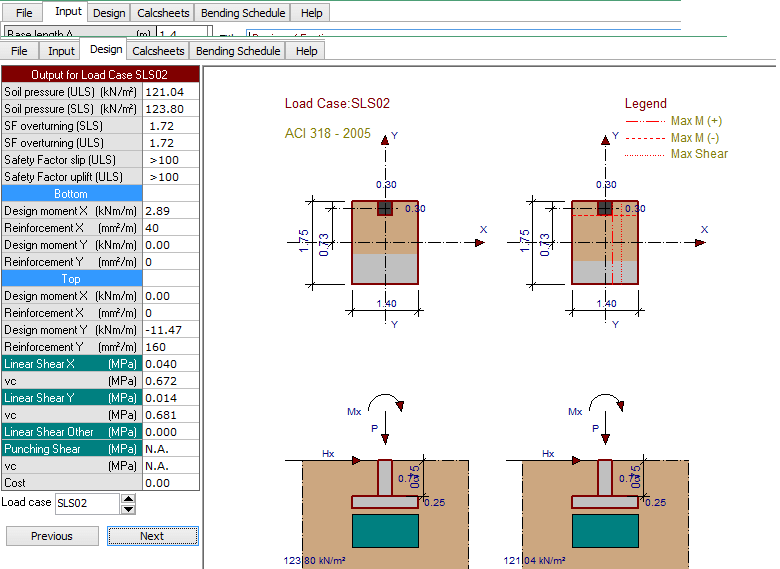Select Soil pressure (SLS) value 123.80
This screenshot has width=780, height=569.
point(171,109)
